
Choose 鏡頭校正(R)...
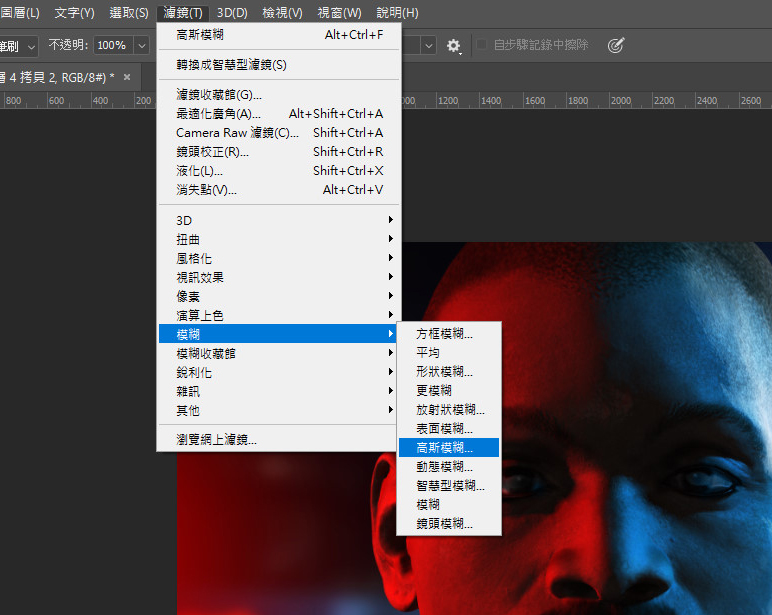(279, 152)
